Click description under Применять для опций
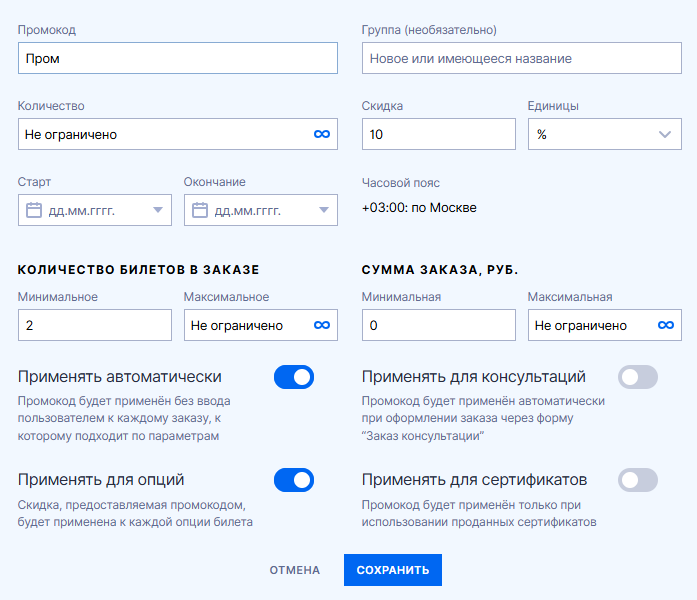 (x=135, y=513)
